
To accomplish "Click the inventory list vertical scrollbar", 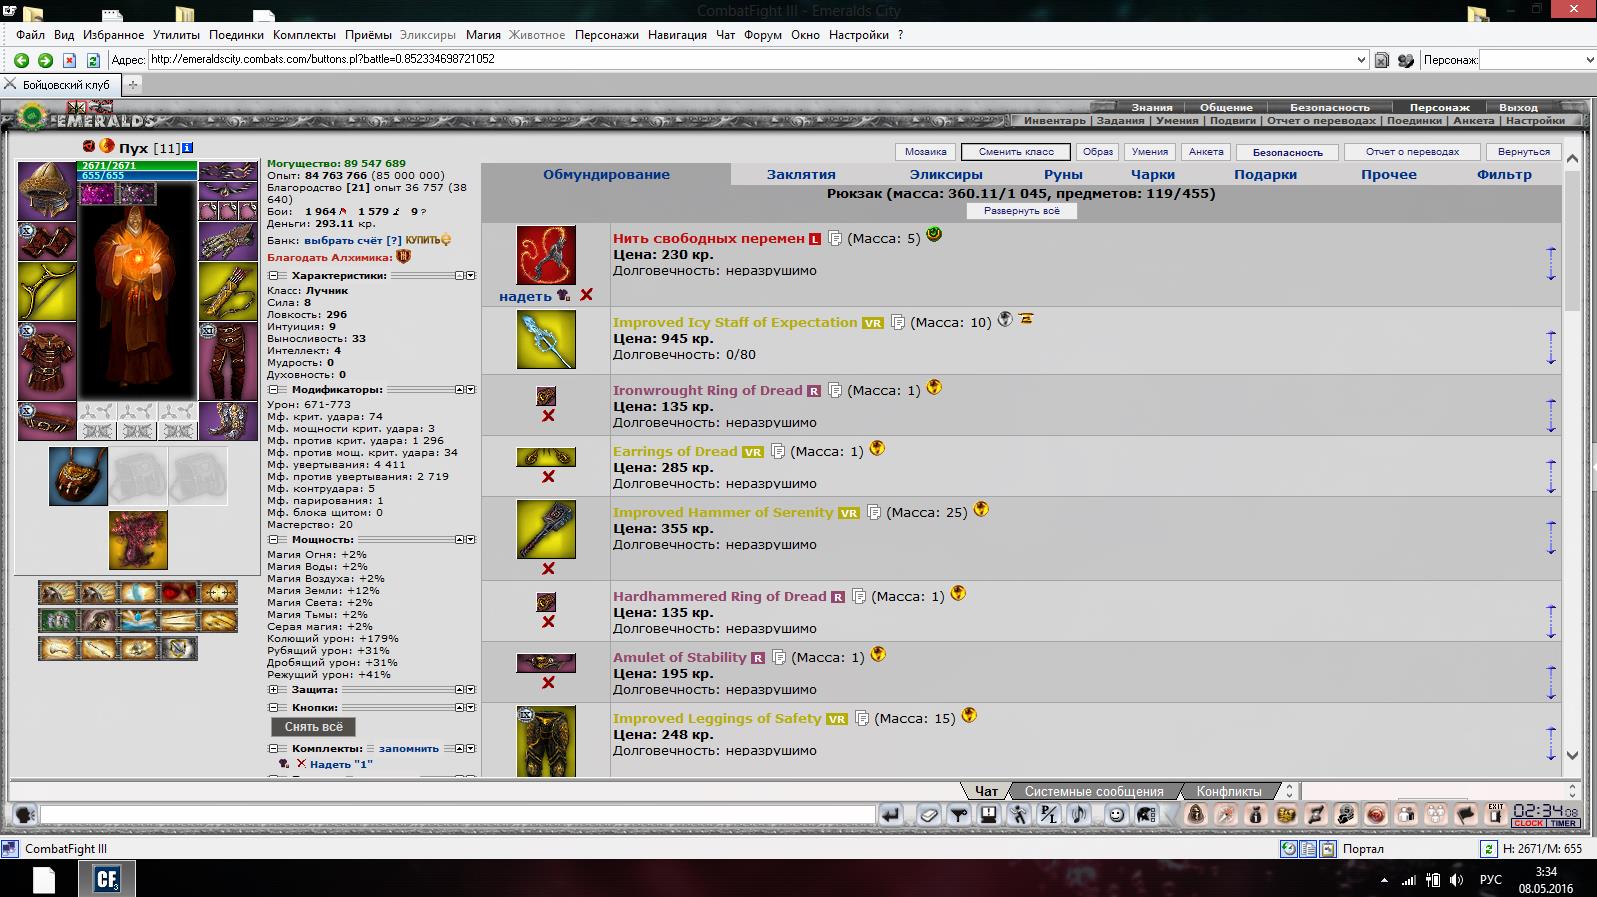I will [1571, 457].
